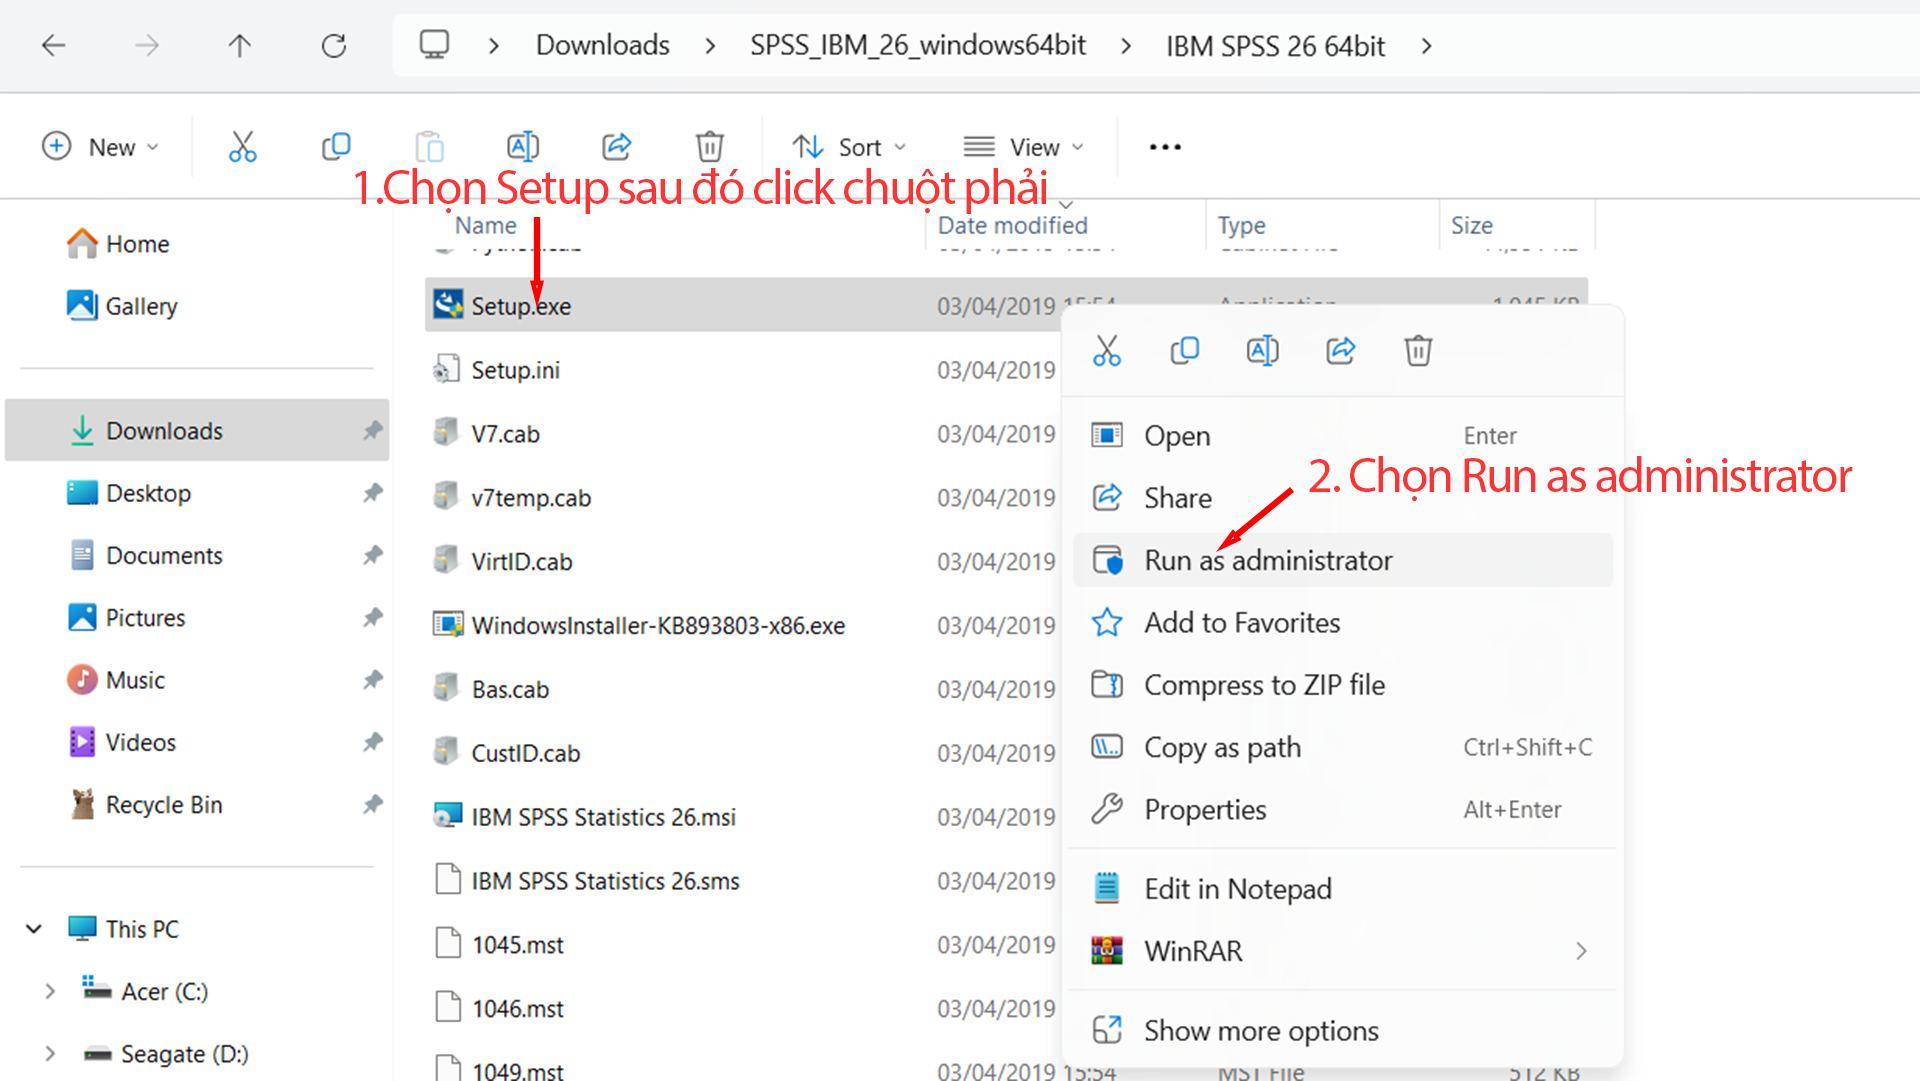Collapse the This PC tree node

[34, 929]
